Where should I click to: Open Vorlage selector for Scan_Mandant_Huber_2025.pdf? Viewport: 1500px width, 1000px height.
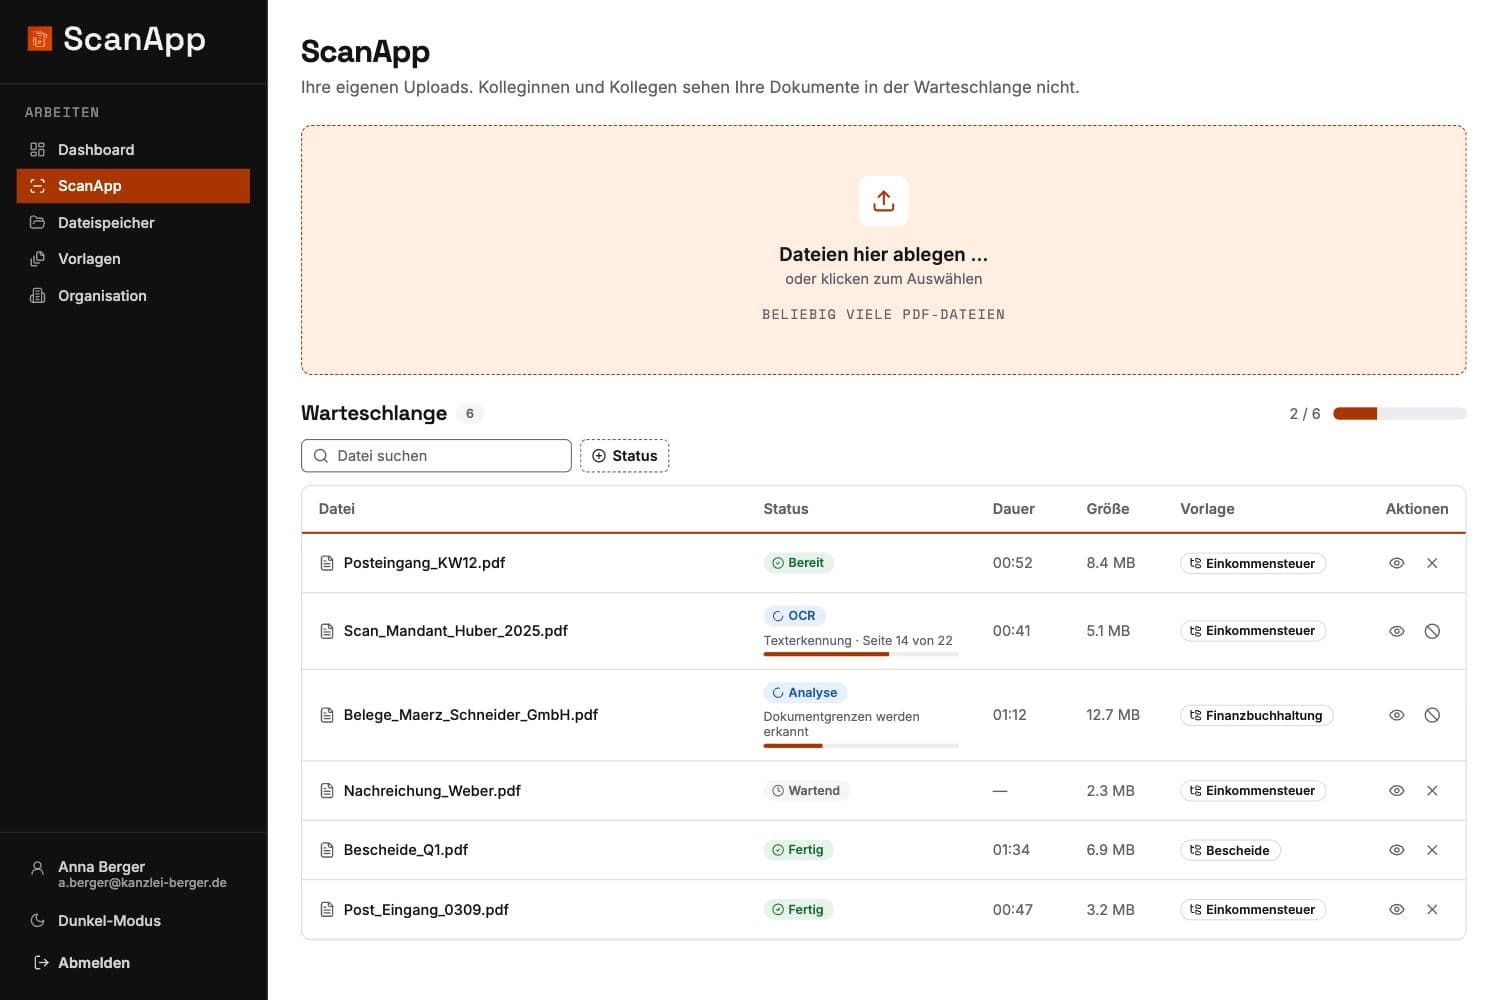1253,631
